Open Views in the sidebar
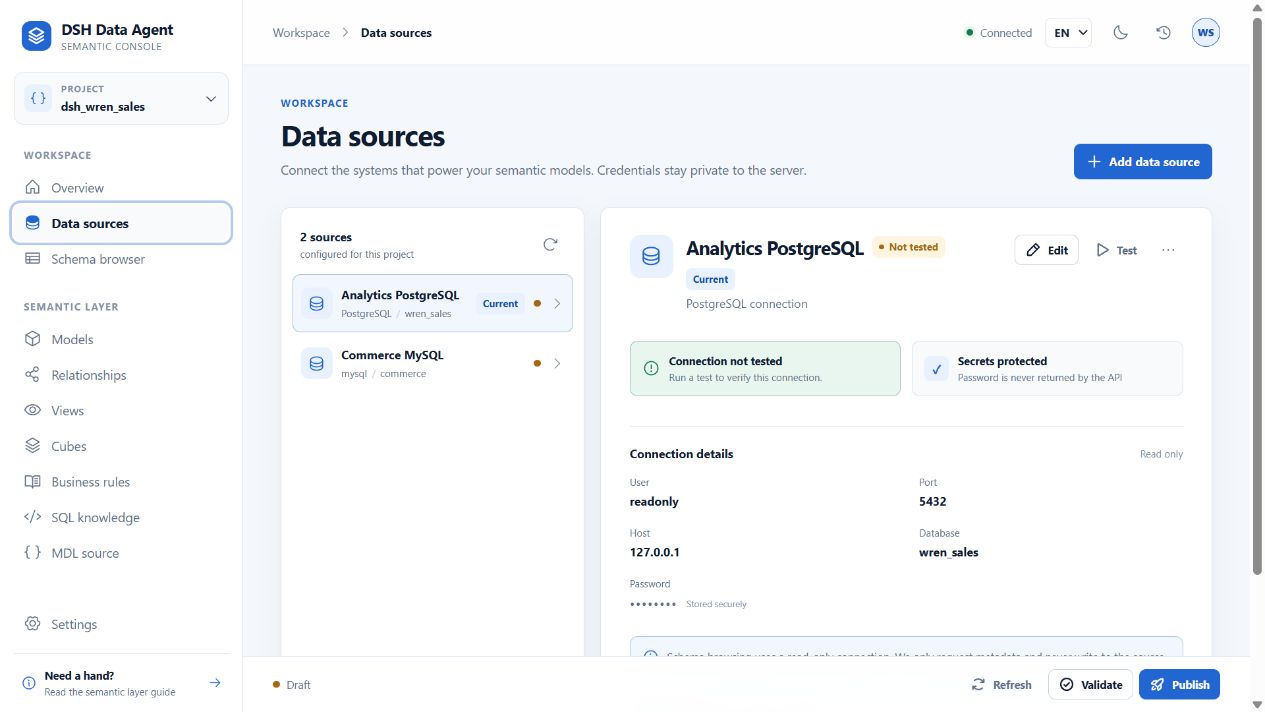Image resolution: width=1265 pixels, height=712 pixels. 121,410
